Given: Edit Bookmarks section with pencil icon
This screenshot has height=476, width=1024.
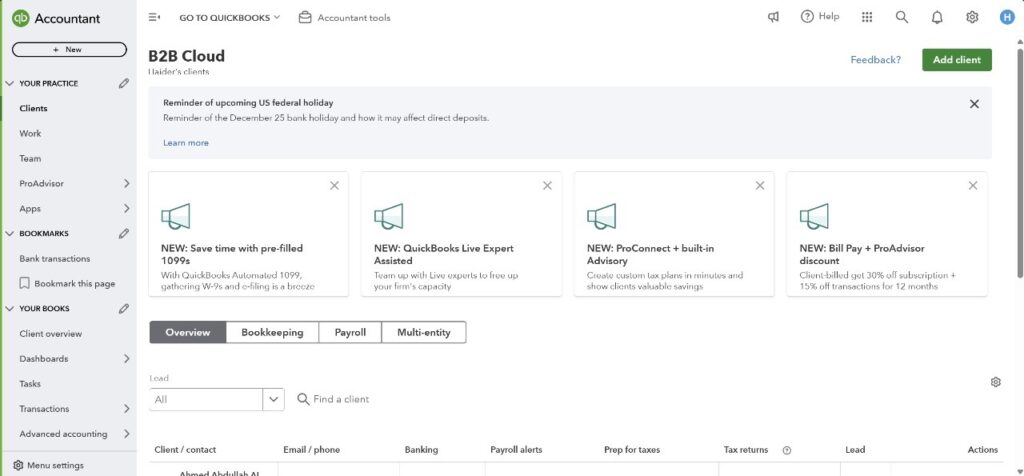Looking at the screenshot, I should coord(123,234).
